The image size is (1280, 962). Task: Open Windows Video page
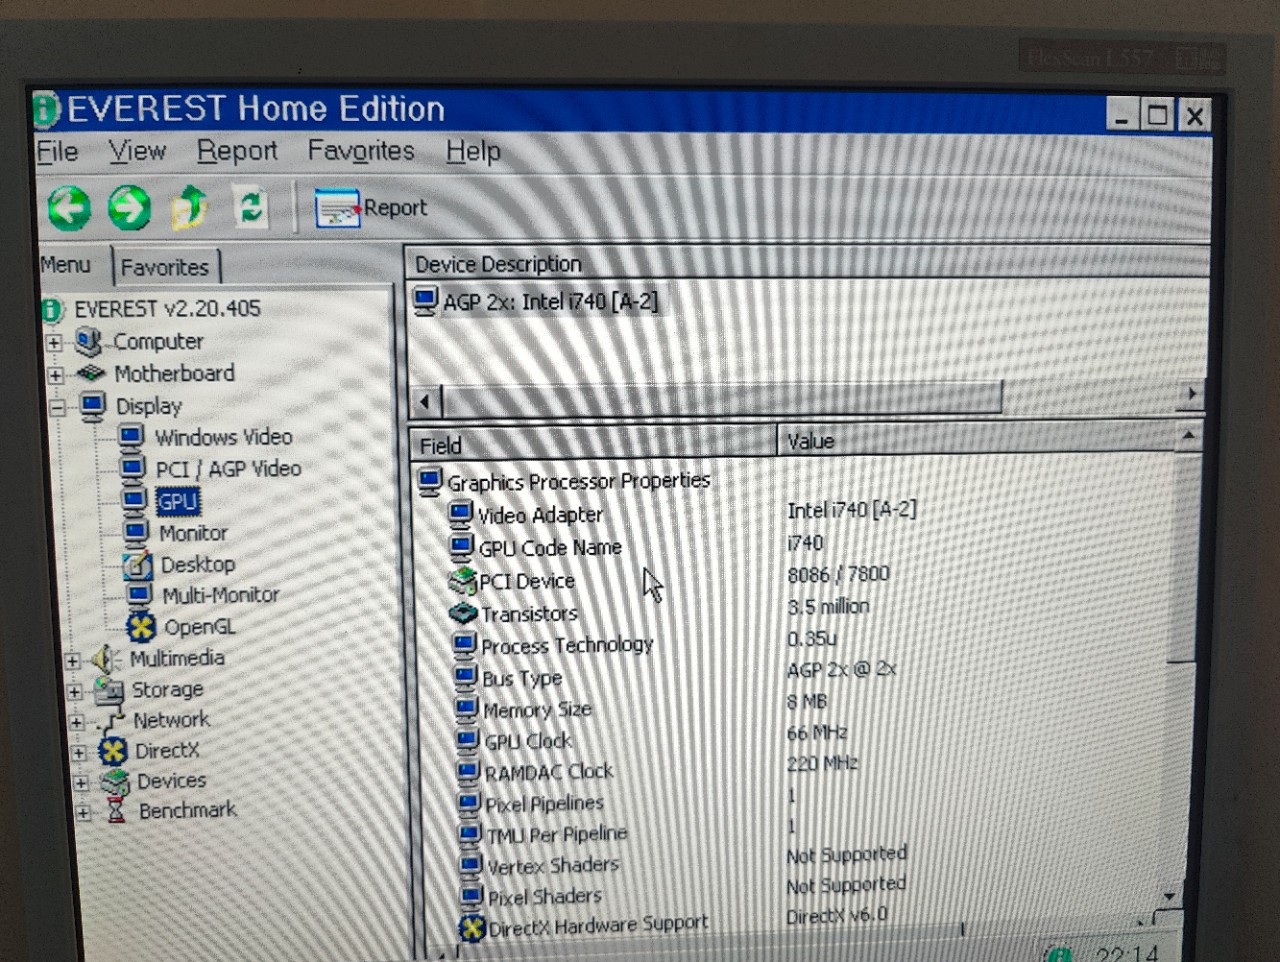click(x=223, y=437)
